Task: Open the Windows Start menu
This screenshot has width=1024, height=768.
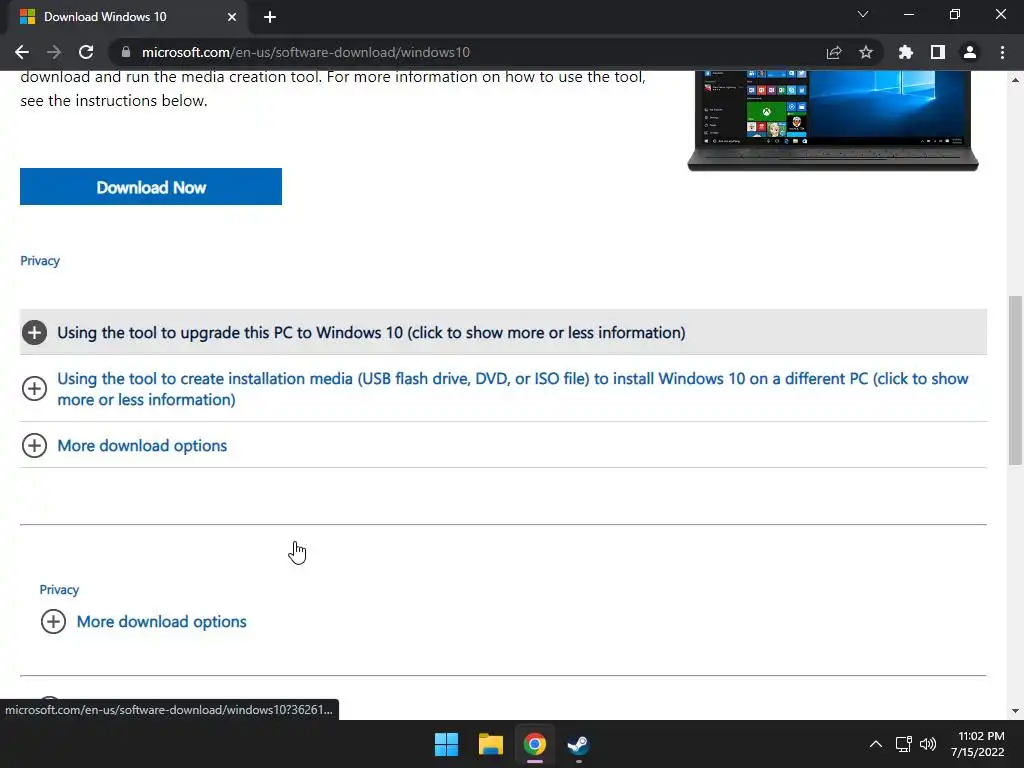Action: point(447,744)
